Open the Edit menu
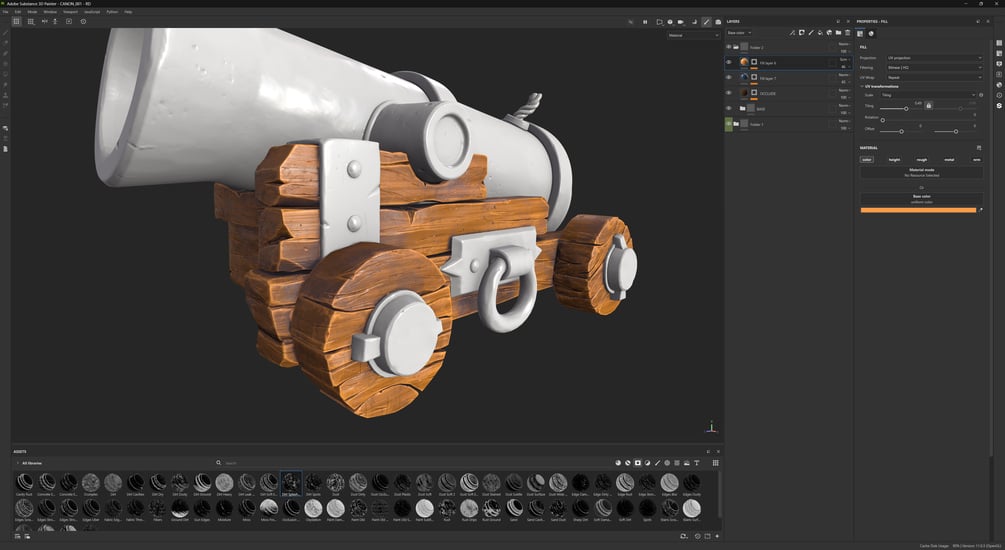The image size is (1005, 550). coord(18,12)
